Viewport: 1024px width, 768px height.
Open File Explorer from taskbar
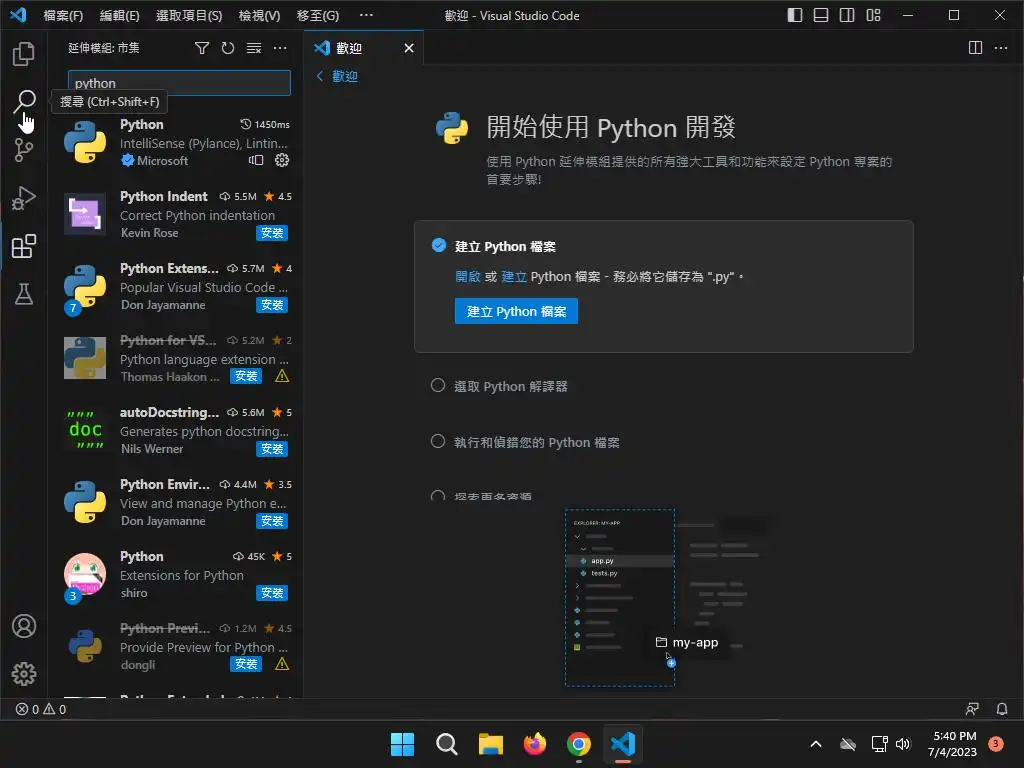point(490,744)
